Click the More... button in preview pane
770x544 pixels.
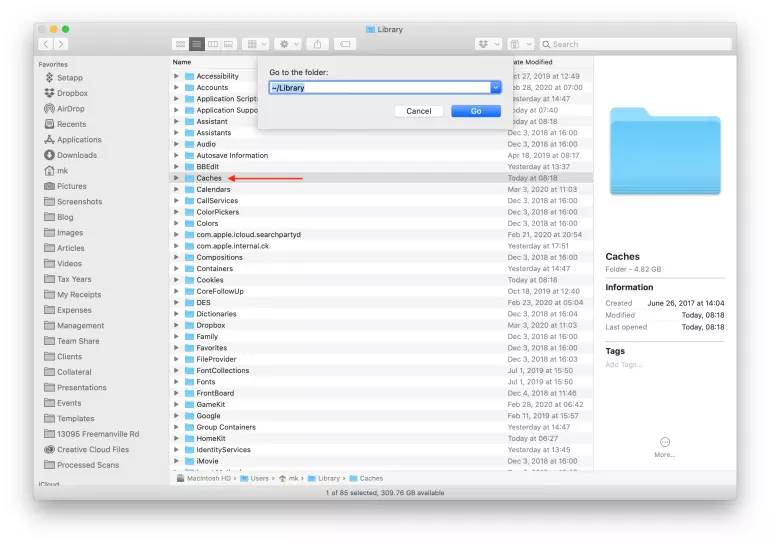pos(664,447)
